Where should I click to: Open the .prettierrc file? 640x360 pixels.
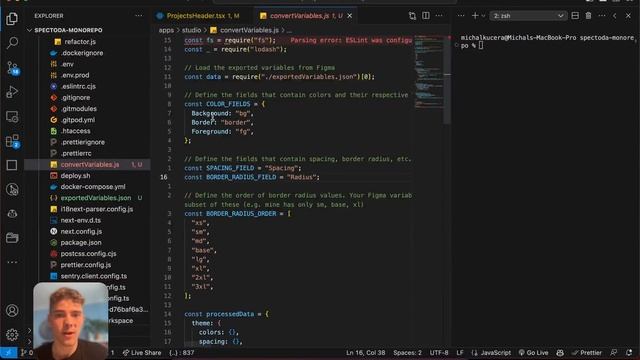coord(76,153)
